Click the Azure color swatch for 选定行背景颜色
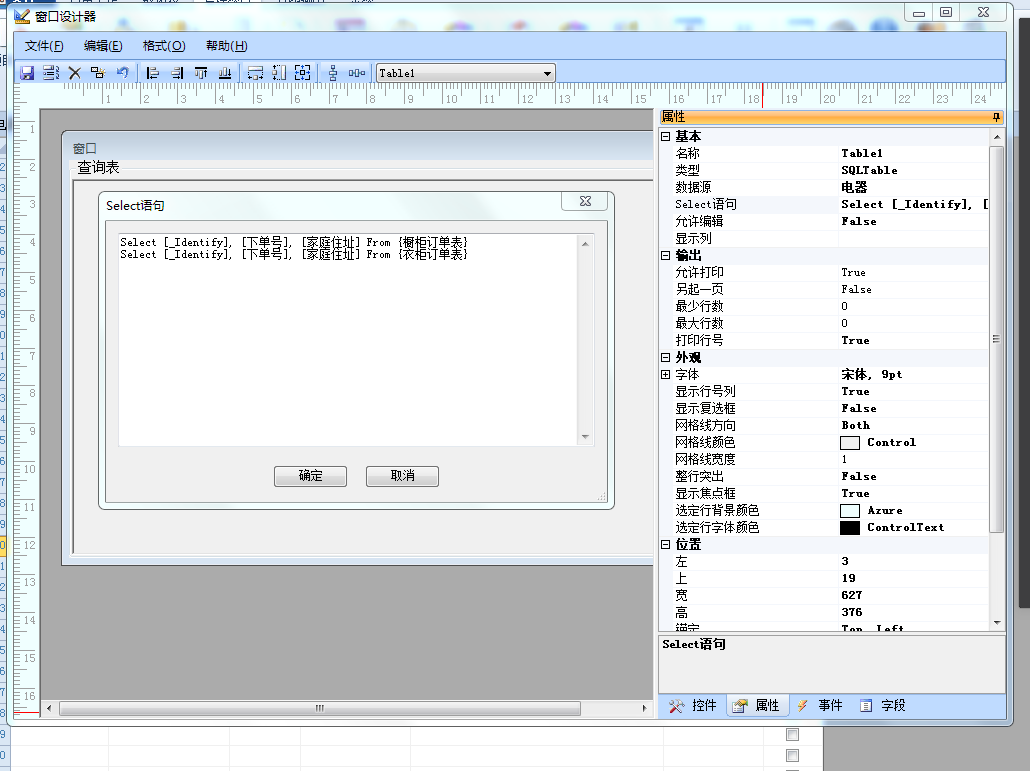This screenshot has height=771, width=1030. [849, 510]
